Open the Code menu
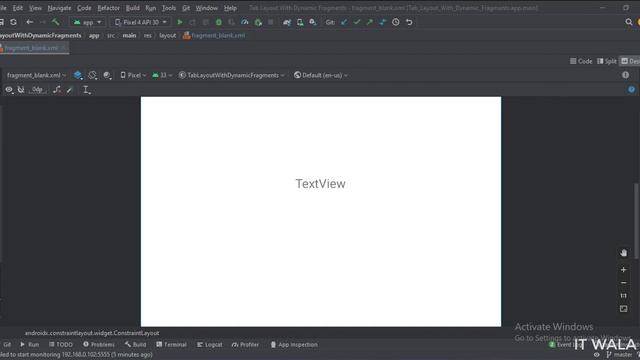 point(84,8)
